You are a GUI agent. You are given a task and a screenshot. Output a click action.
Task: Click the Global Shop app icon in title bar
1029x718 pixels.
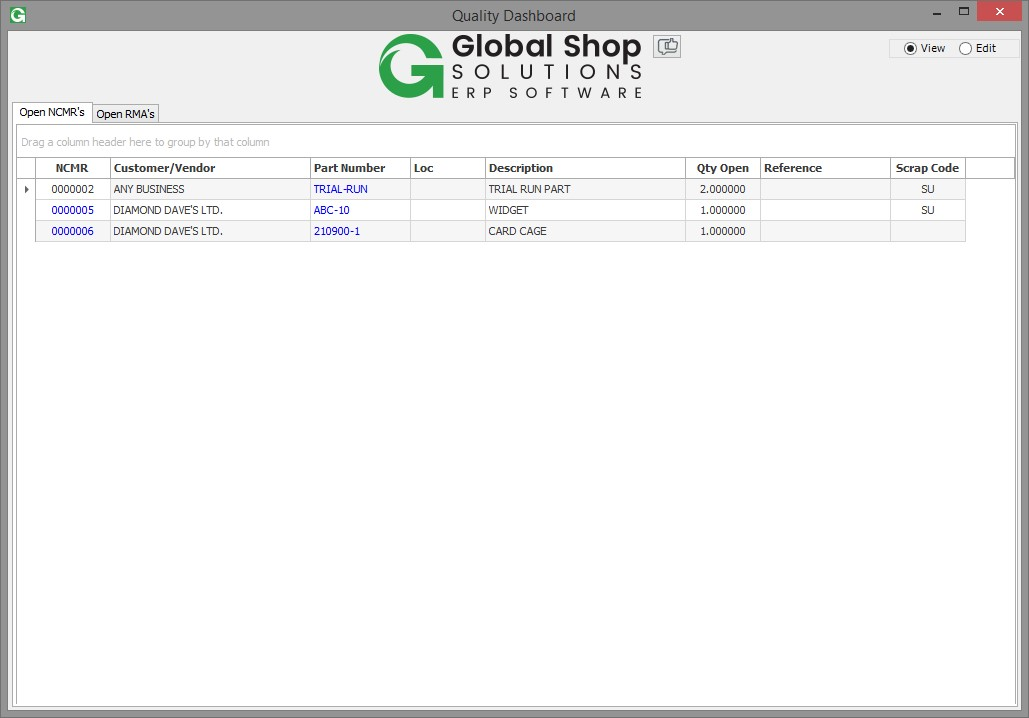click(18, 14)
